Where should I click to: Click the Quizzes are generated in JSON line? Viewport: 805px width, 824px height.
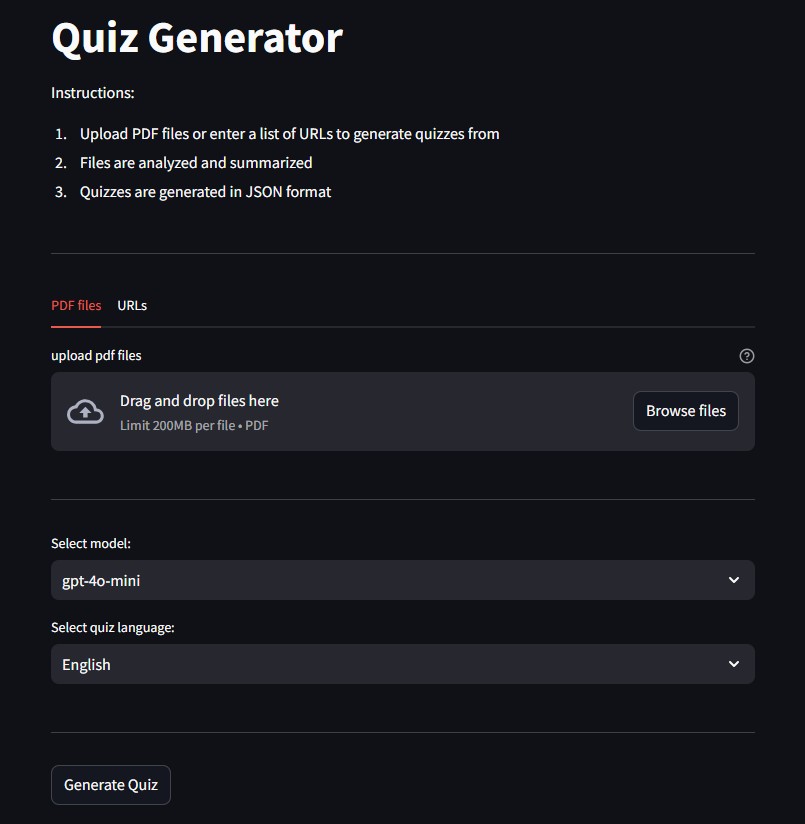click(x=205, y=192)
